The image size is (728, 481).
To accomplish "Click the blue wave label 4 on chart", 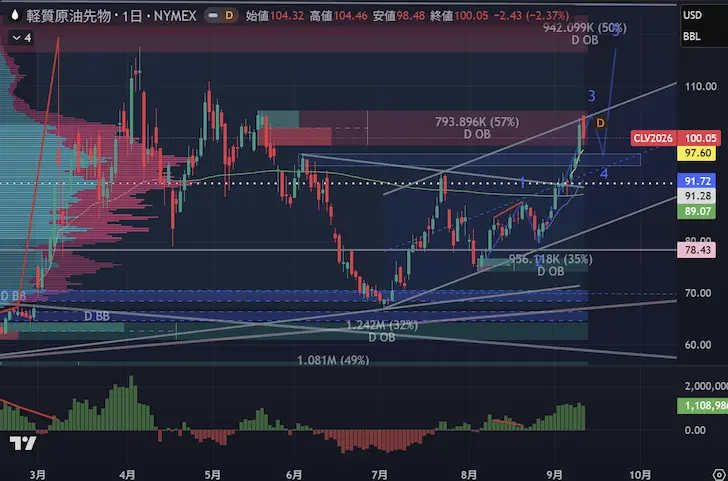I will (x=604, y=174).
